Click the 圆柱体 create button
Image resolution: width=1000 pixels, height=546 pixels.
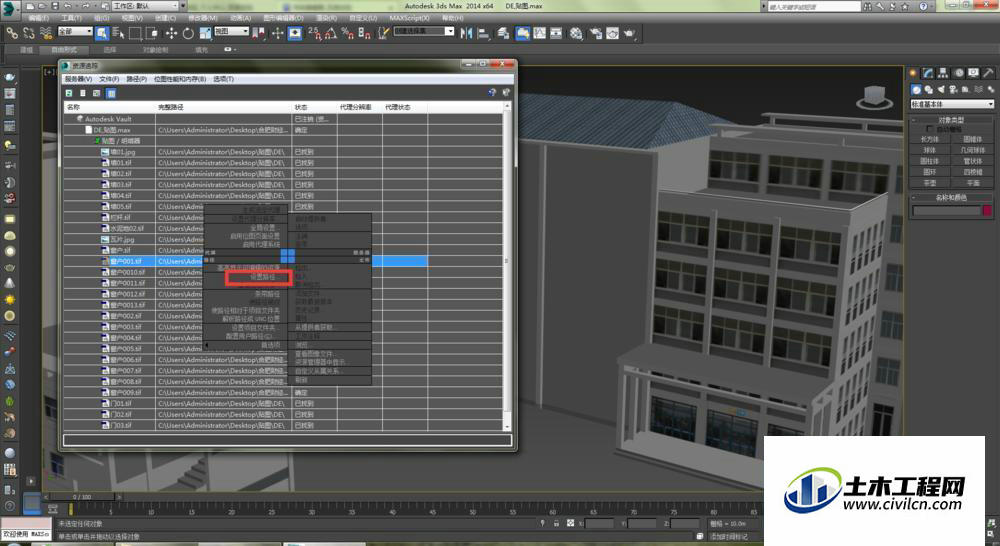click(930, 161)
